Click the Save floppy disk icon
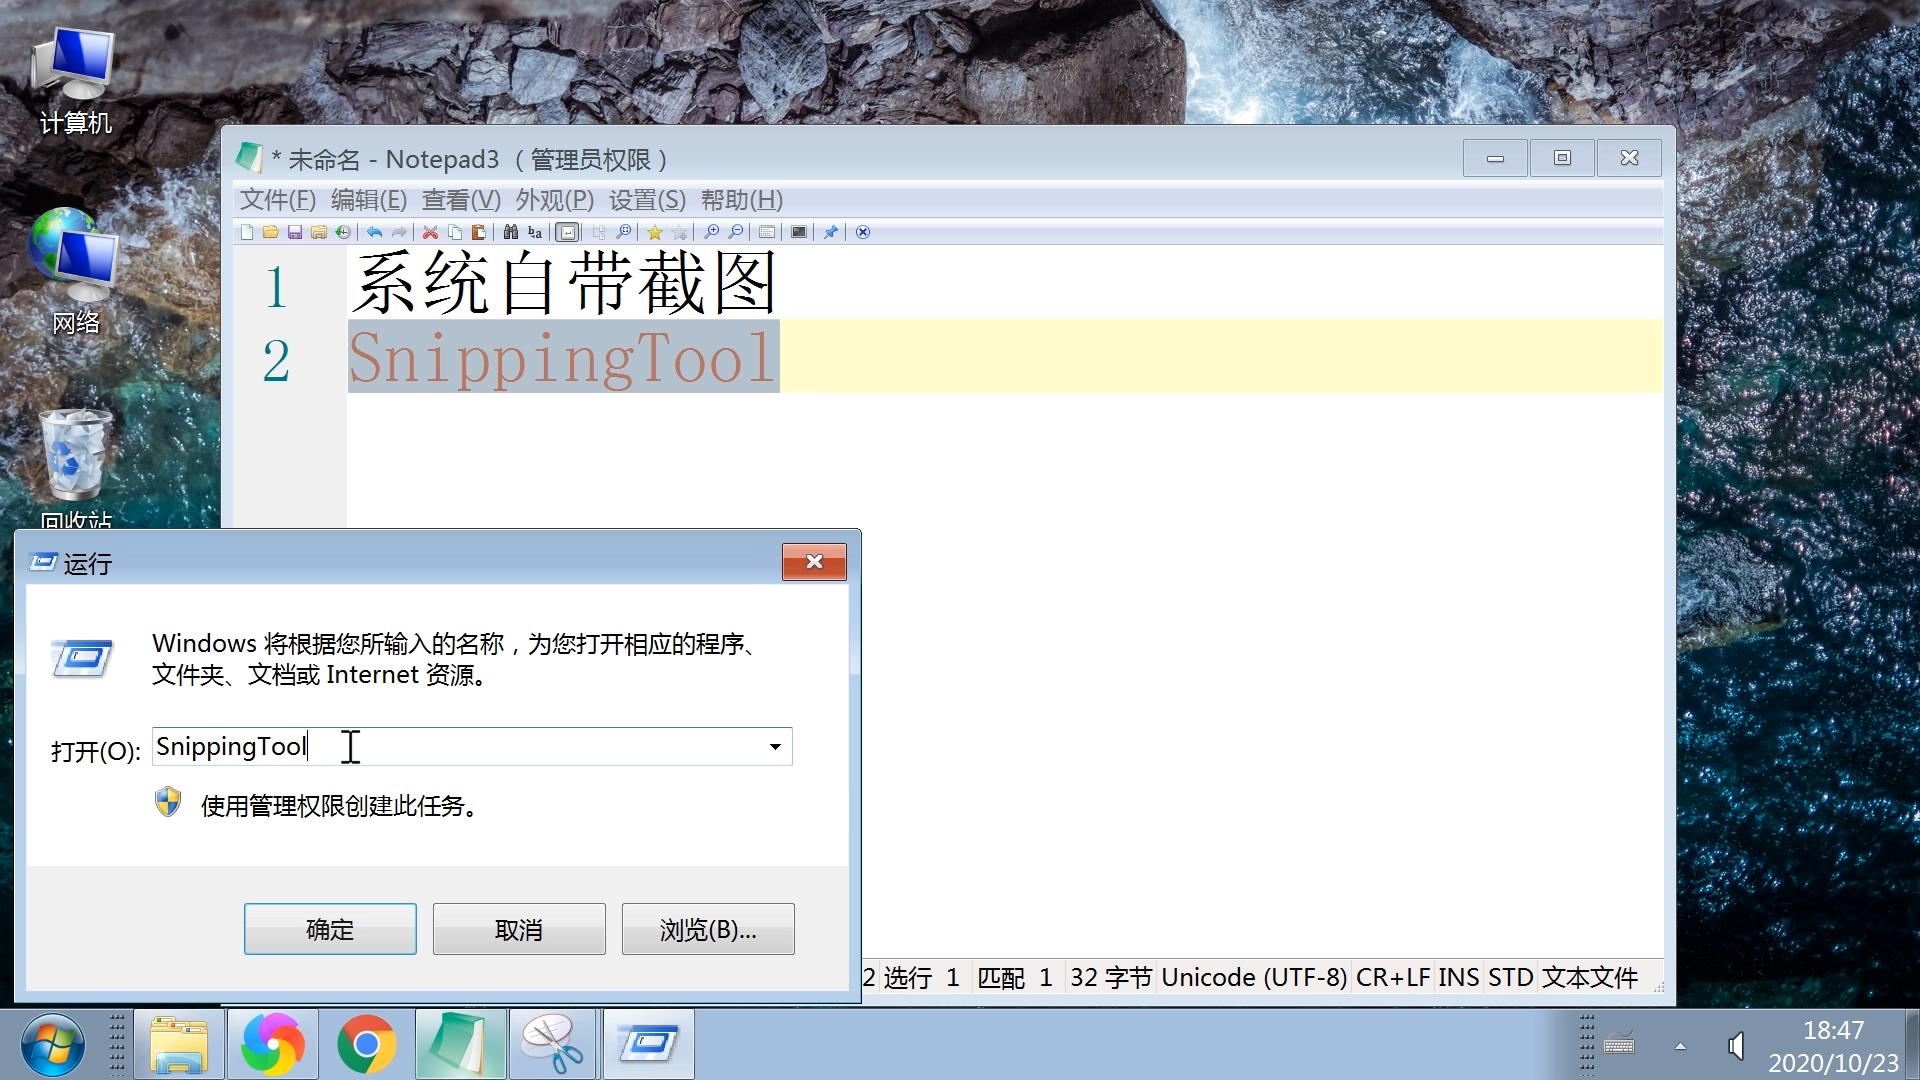The image size is (1920, 1080). click(x=295, y=232)
